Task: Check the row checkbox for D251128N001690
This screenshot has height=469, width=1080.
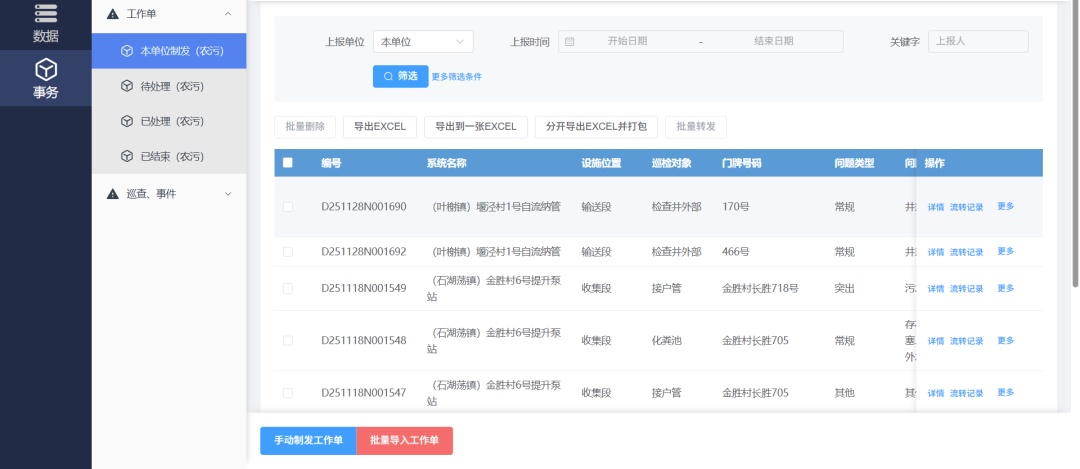Action: (x=288, y=207)
